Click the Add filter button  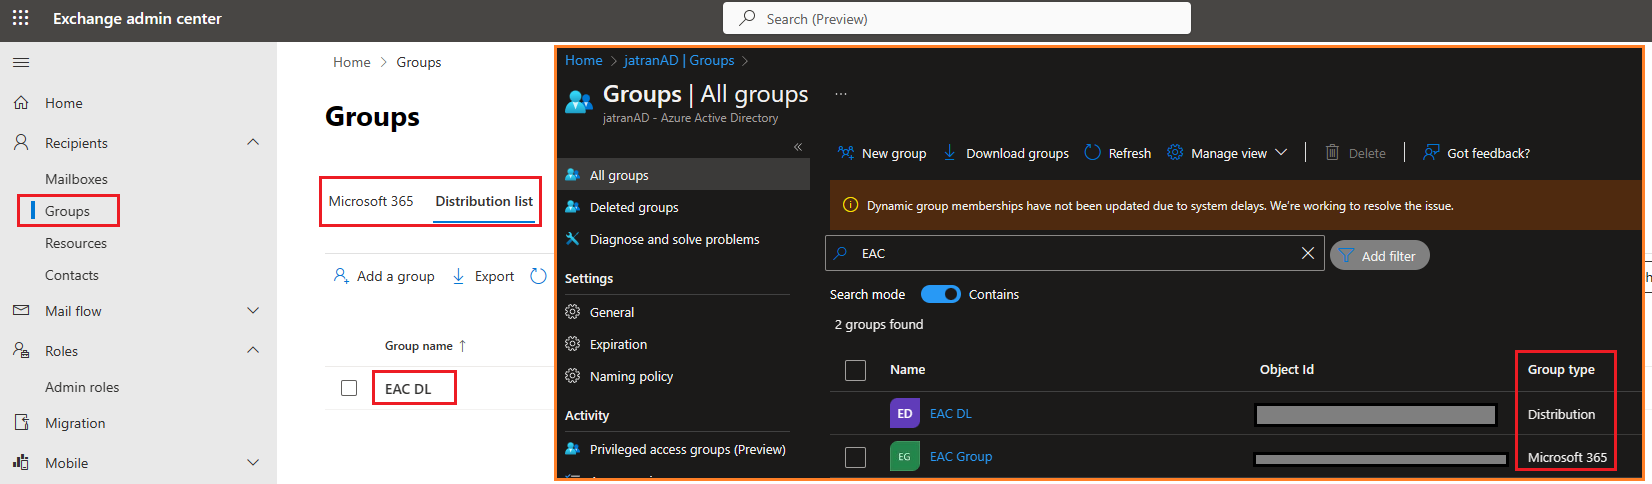click(x=1379, y=256)
